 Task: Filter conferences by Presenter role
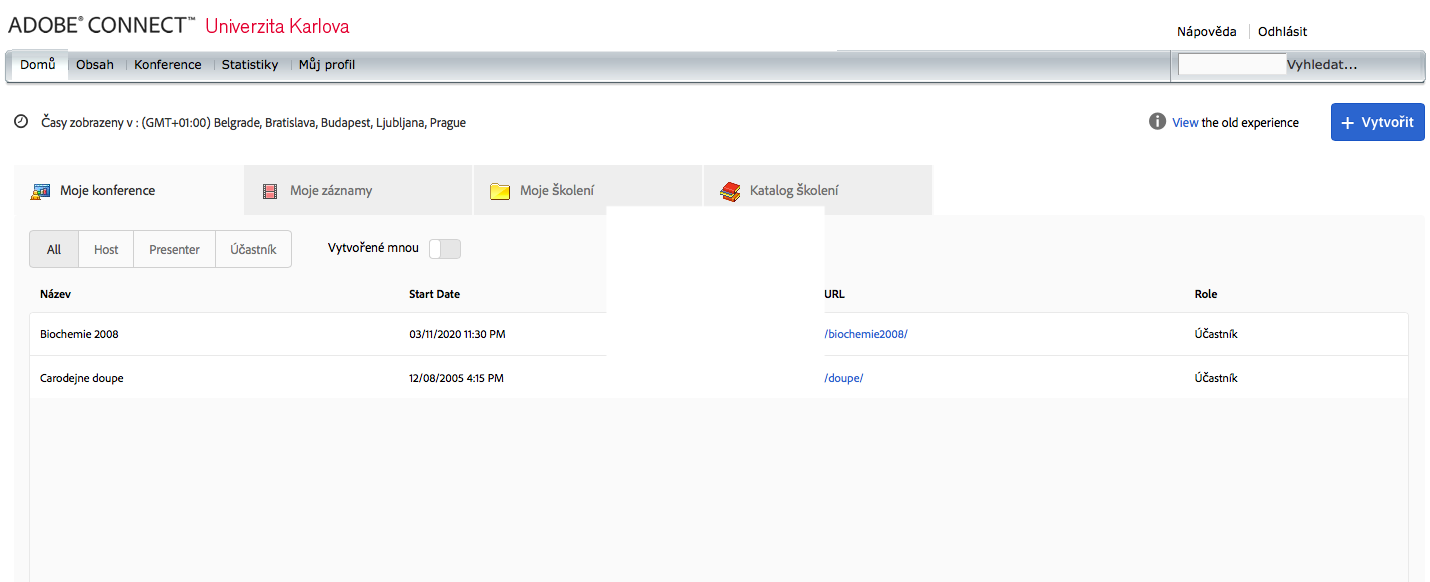pos(174,250)
